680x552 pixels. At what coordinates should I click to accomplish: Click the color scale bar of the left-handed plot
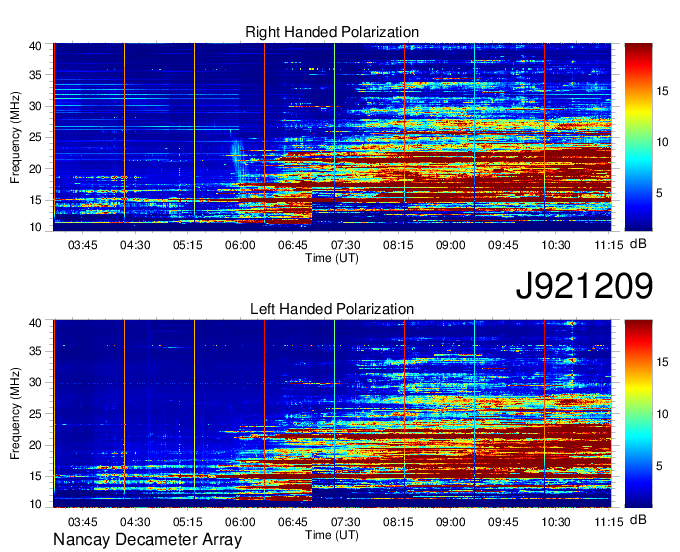(x=638, y=414)
